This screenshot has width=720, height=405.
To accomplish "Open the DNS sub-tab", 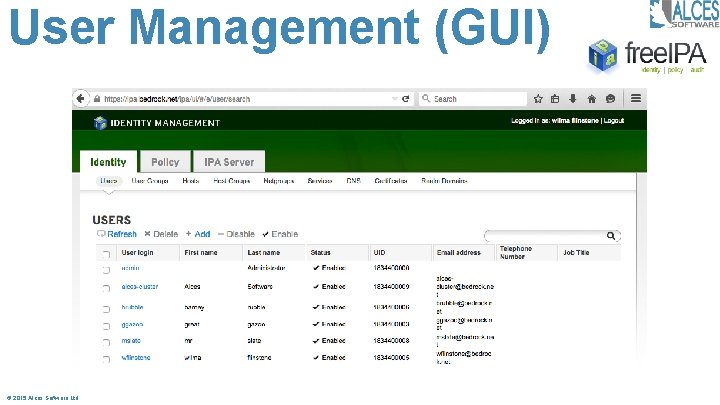I will tap(354, 181).
